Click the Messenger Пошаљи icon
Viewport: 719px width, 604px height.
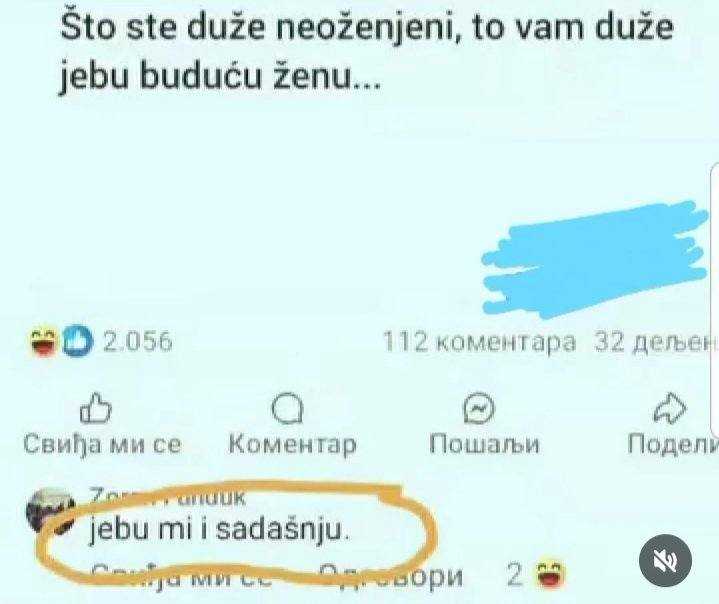coord(480,408)
